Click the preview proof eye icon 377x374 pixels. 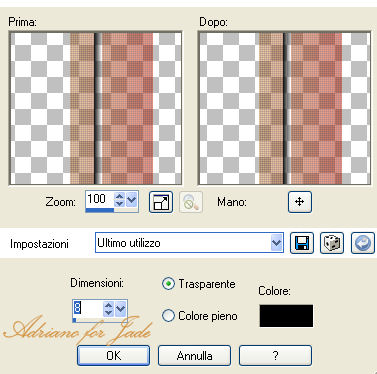click(x=191, y=202)
